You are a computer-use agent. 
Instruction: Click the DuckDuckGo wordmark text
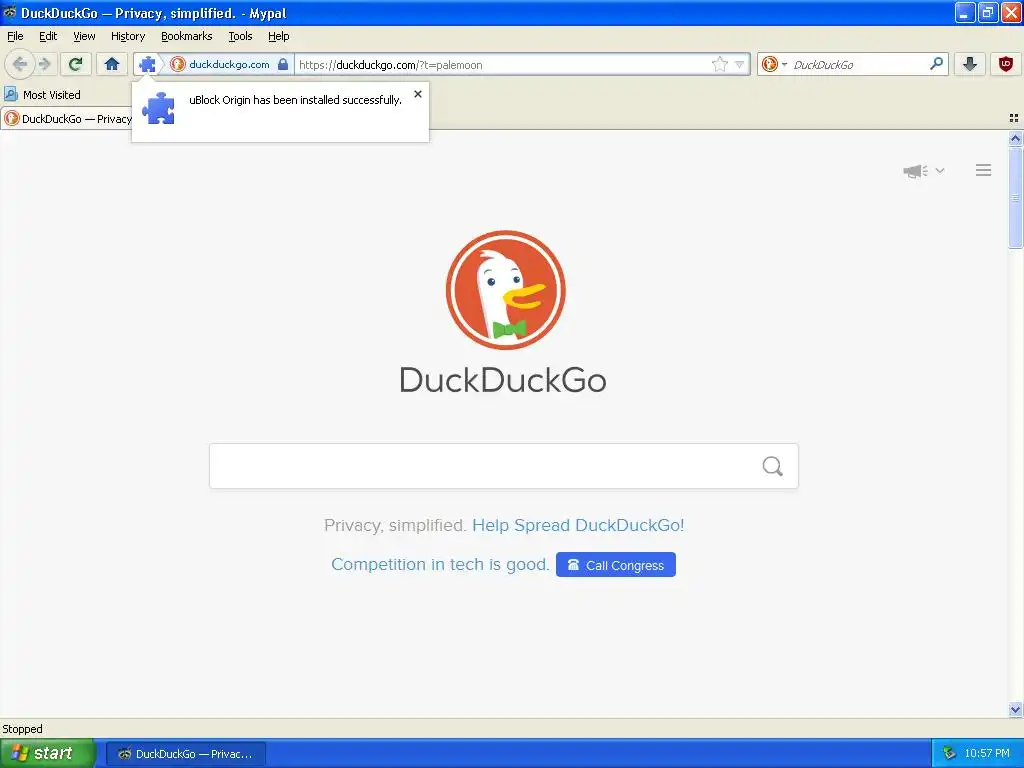[503, 380]
